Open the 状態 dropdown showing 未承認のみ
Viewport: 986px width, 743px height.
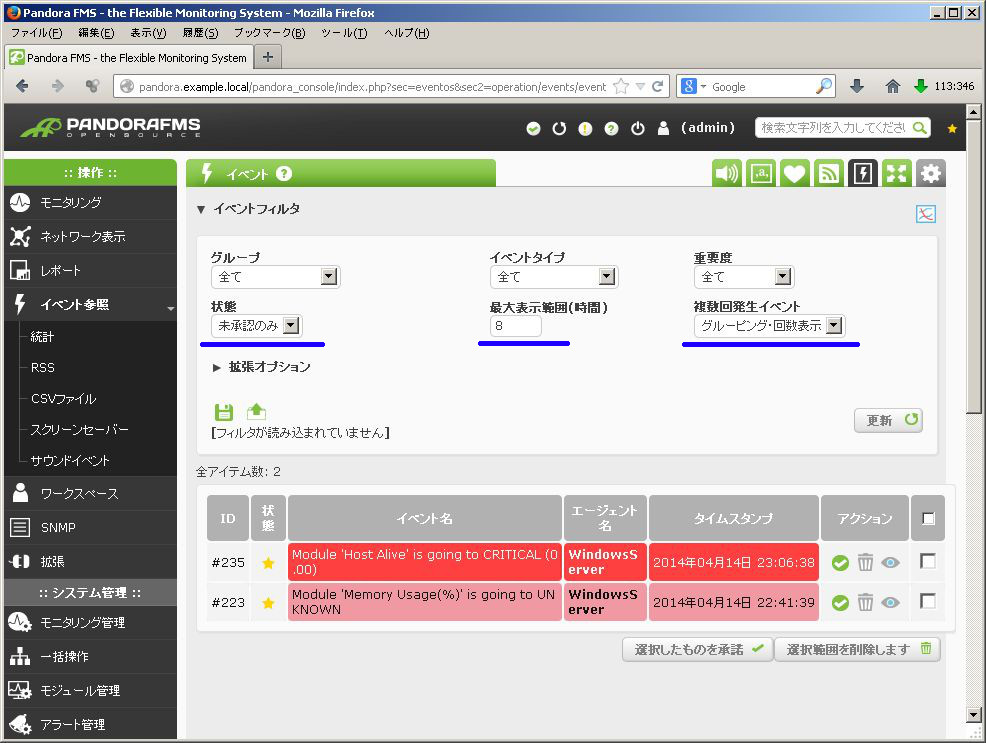coord(257,326)
